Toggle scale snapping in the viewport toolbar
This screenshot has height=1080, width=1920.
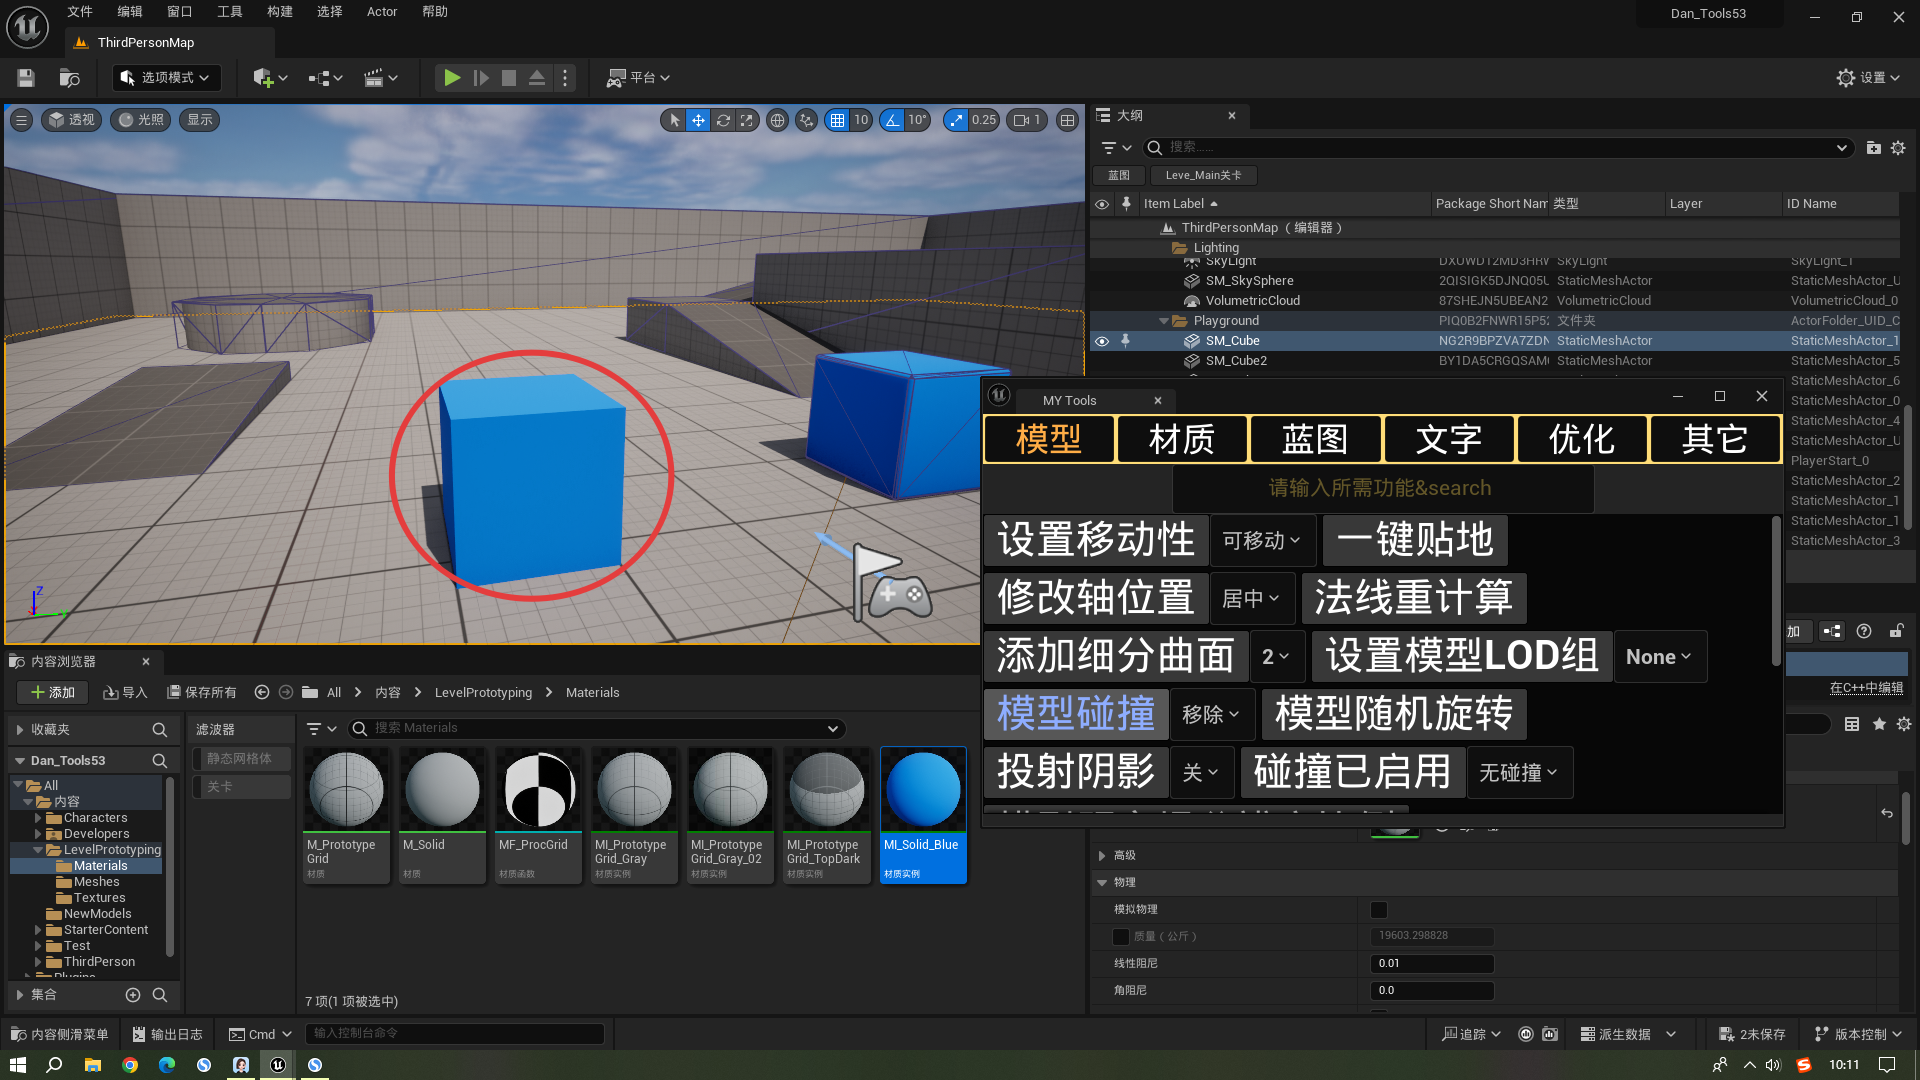[x=957, y=120]
